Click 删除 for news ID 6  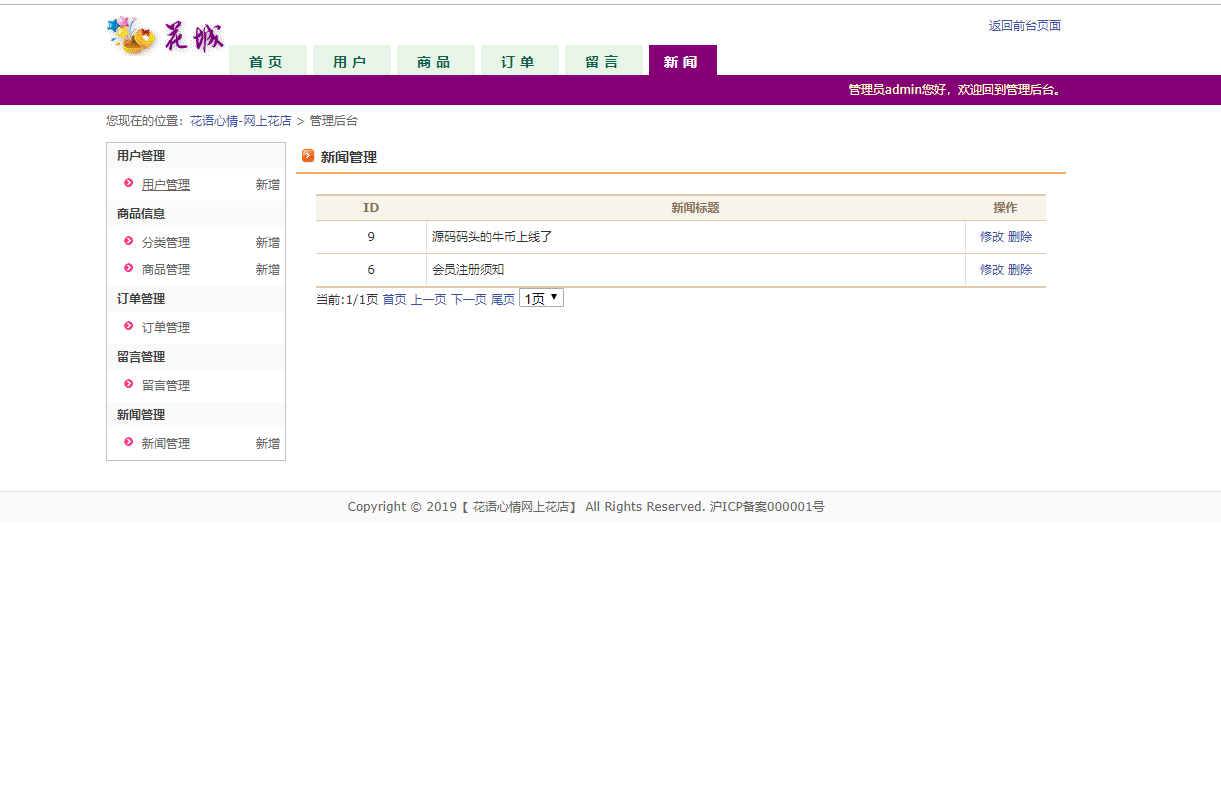(x=1019, y=269)
